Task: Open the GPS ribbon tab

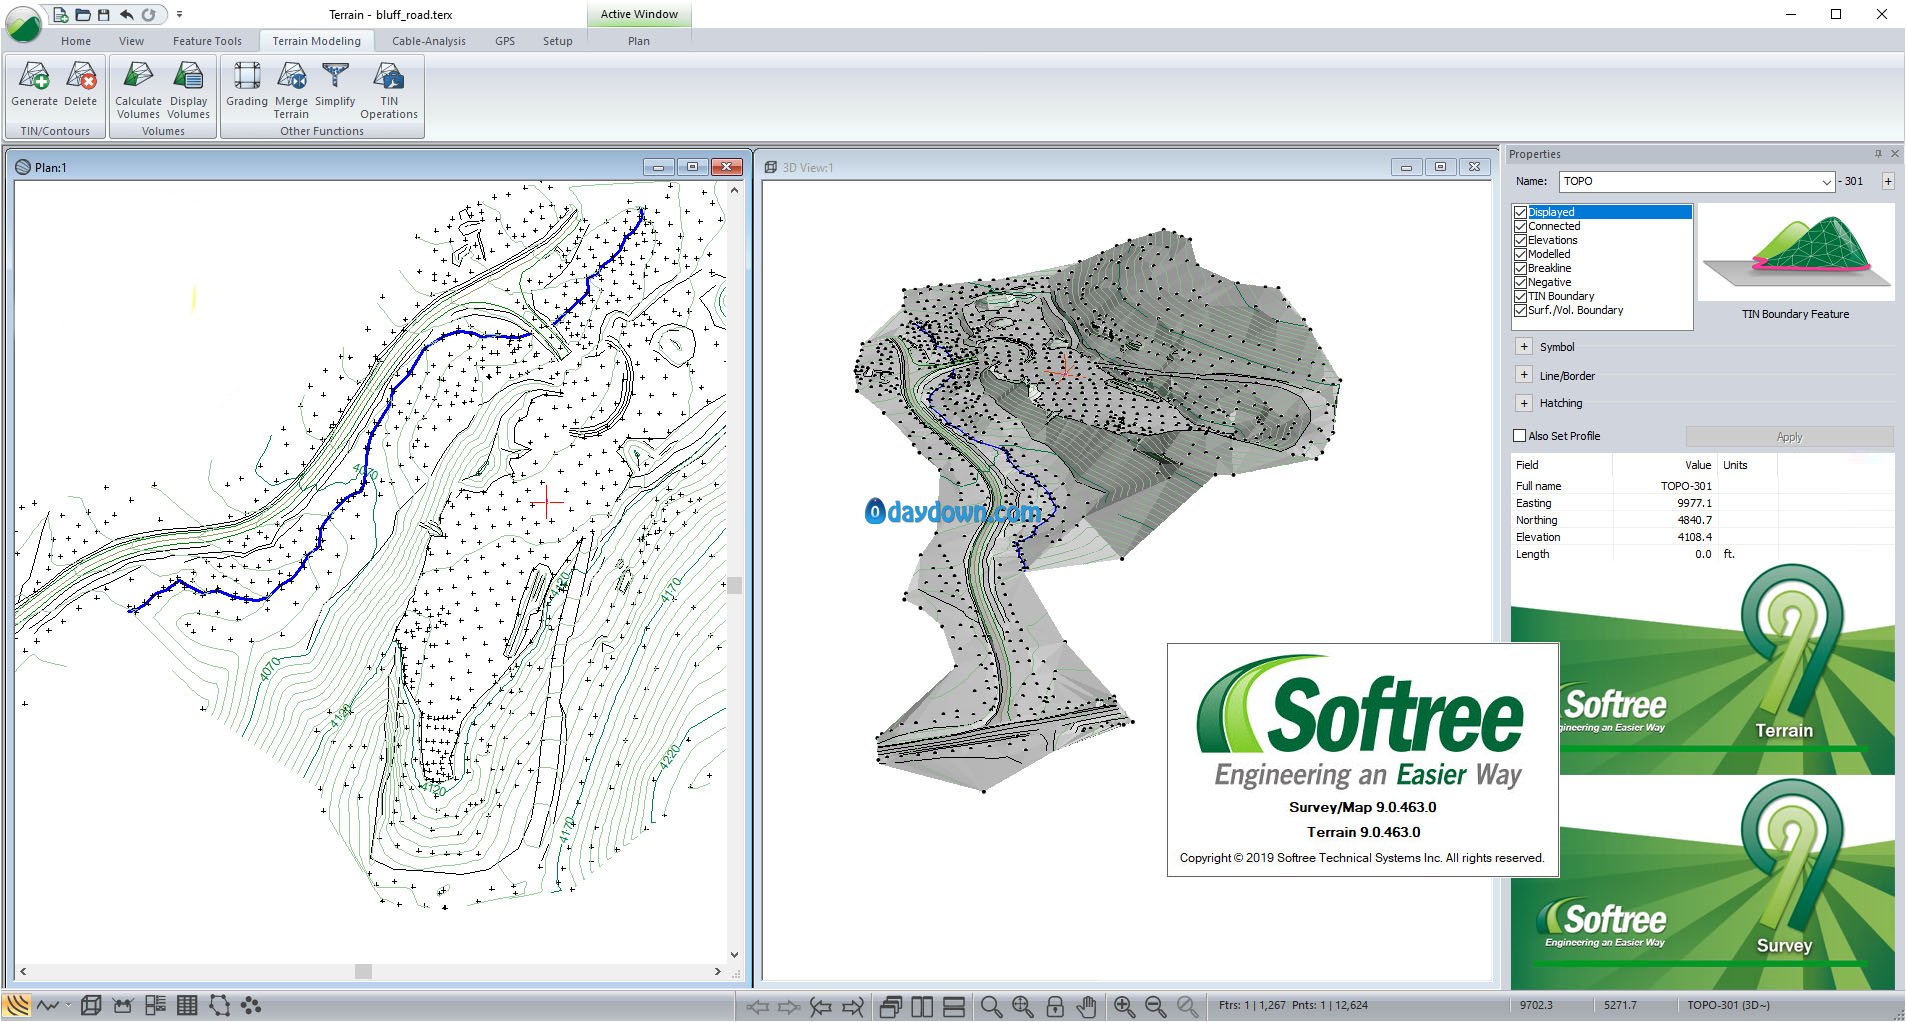Action: [x=505, y=41]
